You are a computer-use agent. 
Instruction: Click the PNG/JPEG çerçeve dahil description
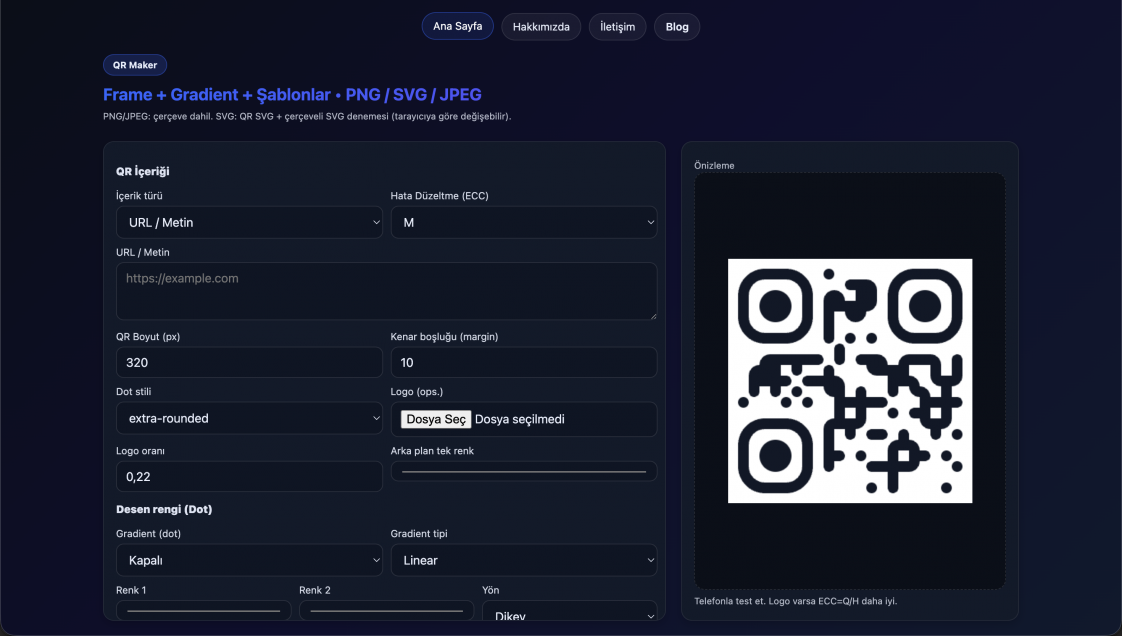(x=307, y=116)
